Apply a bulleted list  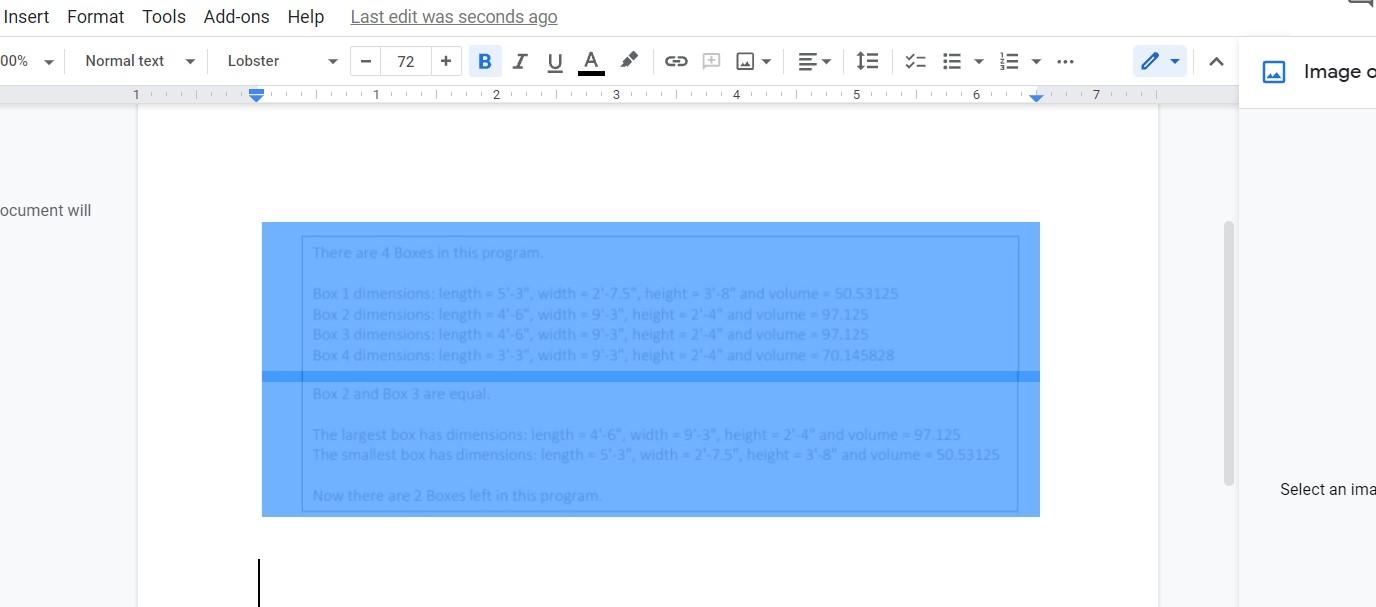[951, 61]
